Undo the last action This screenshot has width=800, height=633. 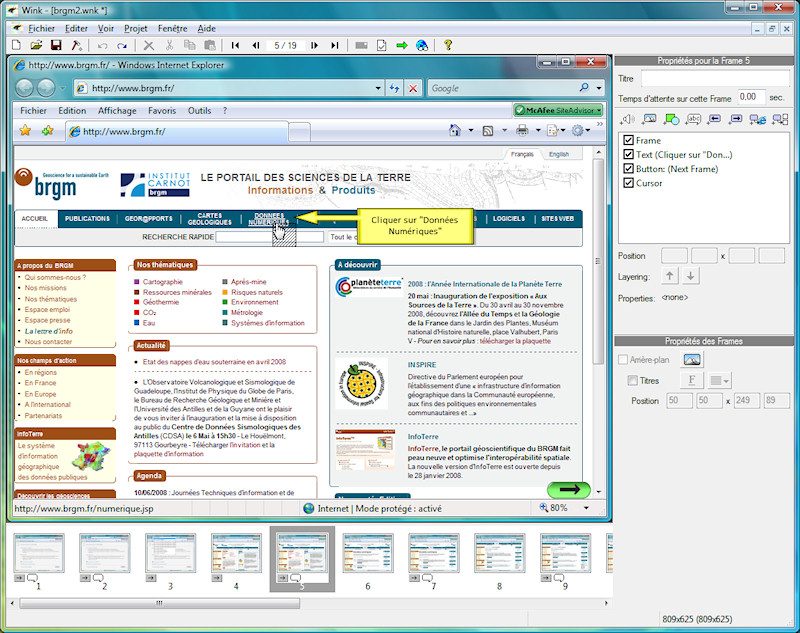tap(102, 46)
